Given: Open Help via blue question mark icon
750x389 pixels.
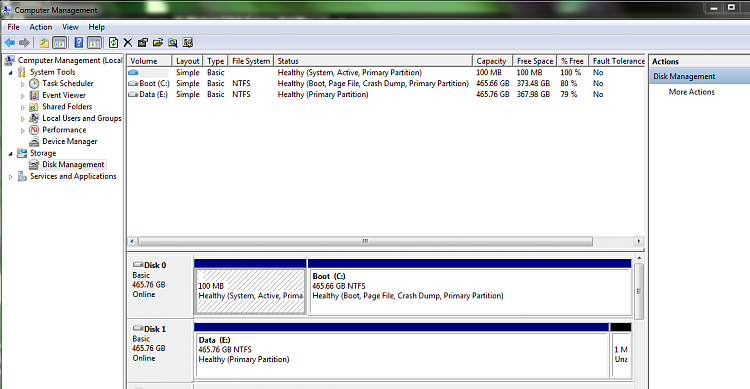Looking at the screenshot, I should click(x=78, y=43).
